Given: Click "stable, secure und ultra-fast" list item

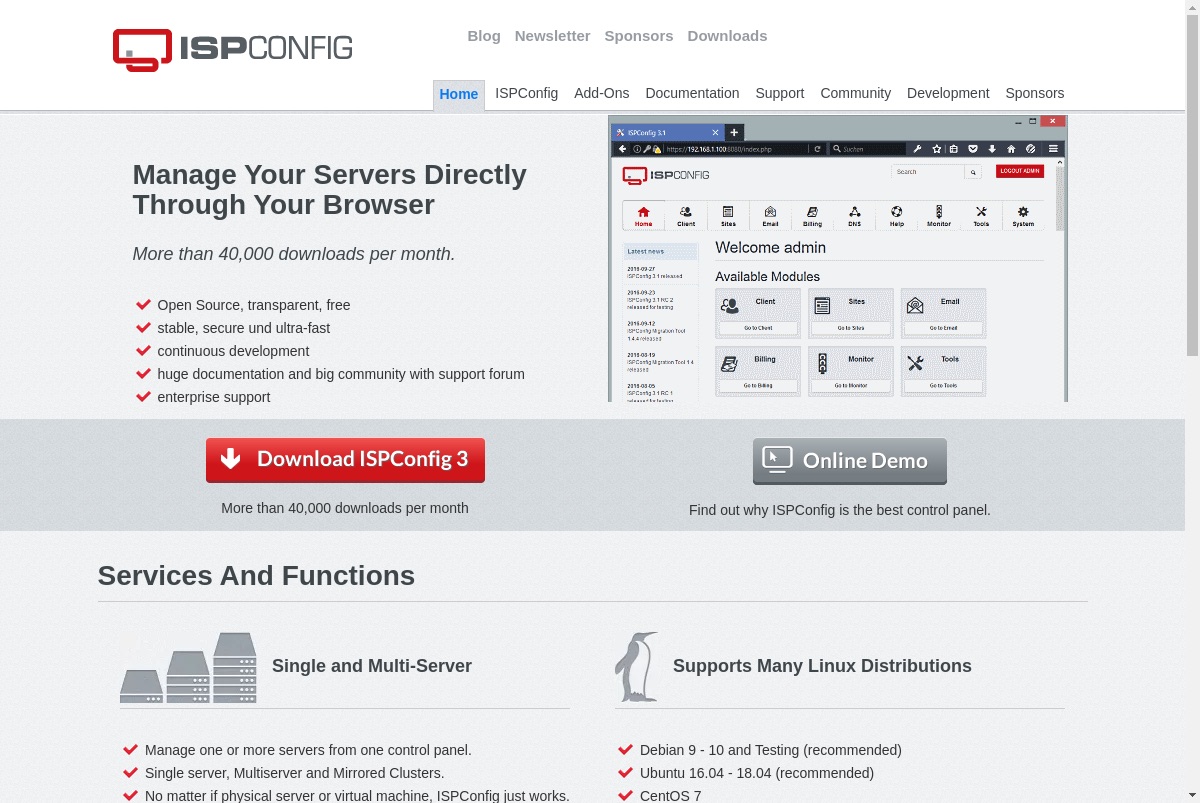Looking at the screenshot, I should point(244,328).
